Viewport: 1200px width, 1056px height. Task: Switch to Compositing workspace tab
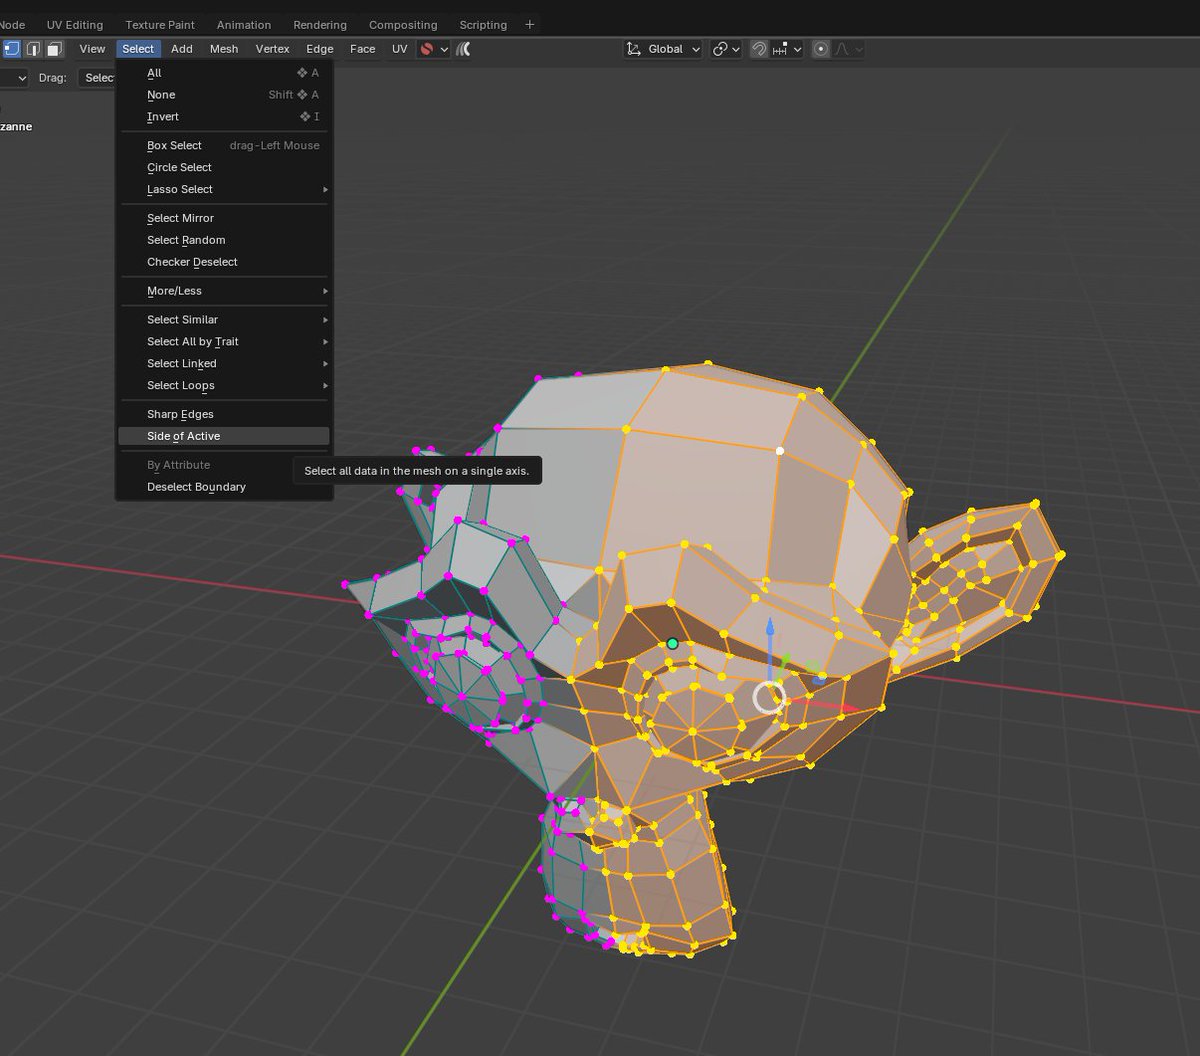pos(403,24)
